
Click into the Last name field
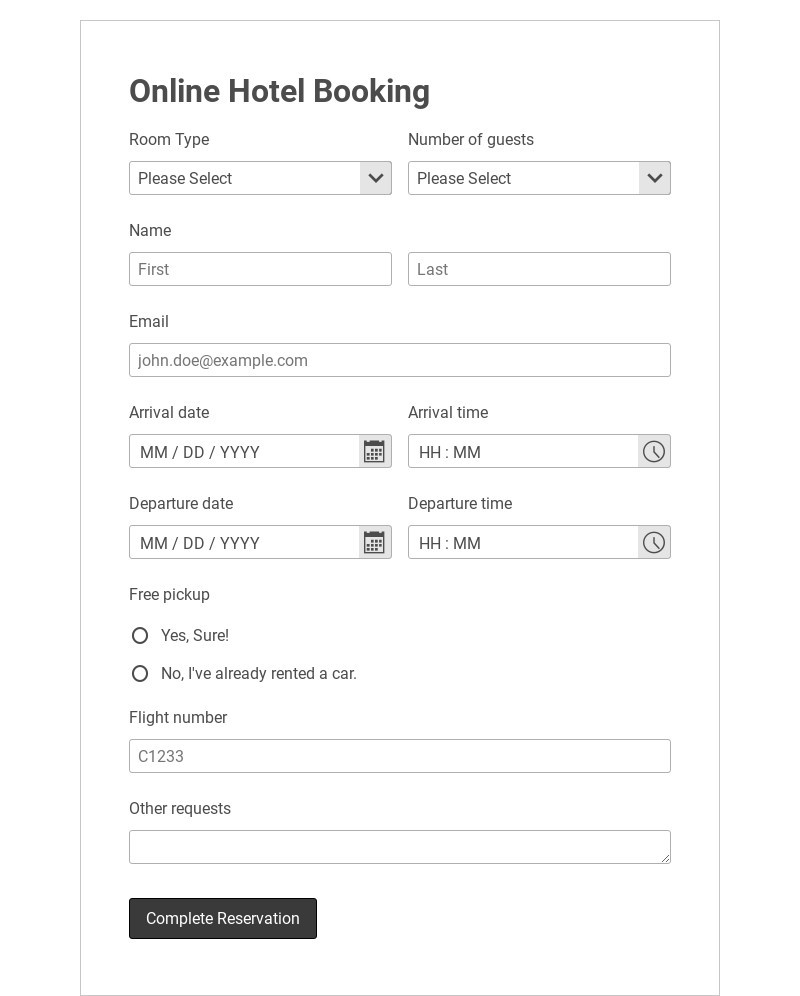(x=539, y=269)
